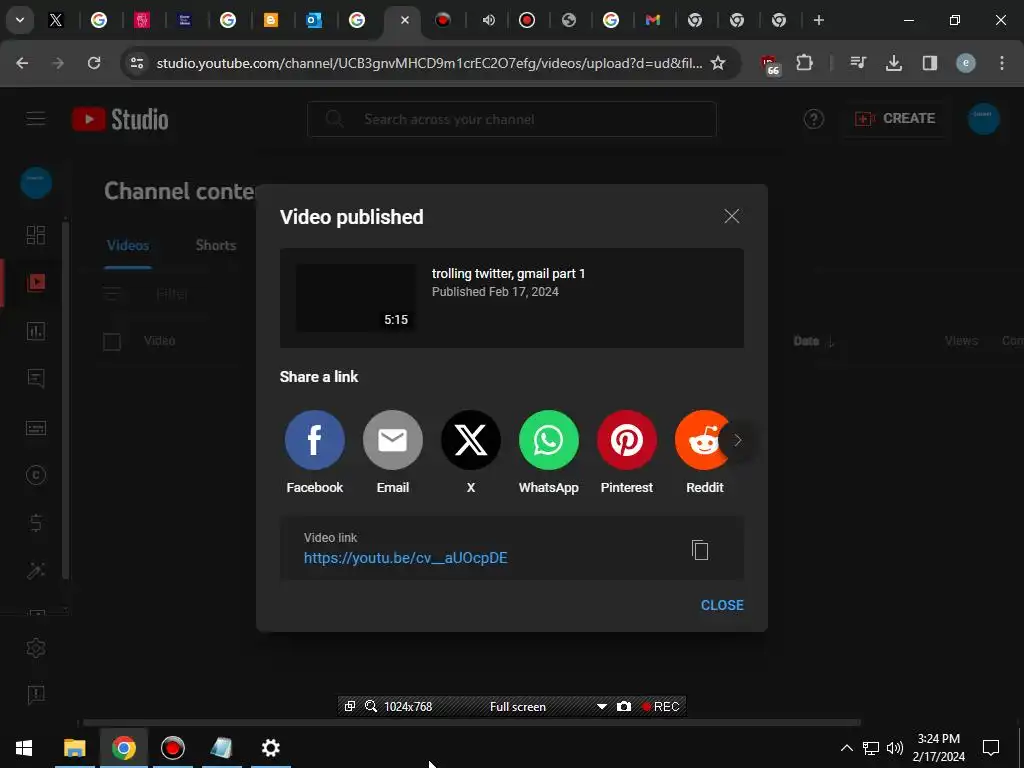
Task: Open the media controls icon
Action: (857, 63)
